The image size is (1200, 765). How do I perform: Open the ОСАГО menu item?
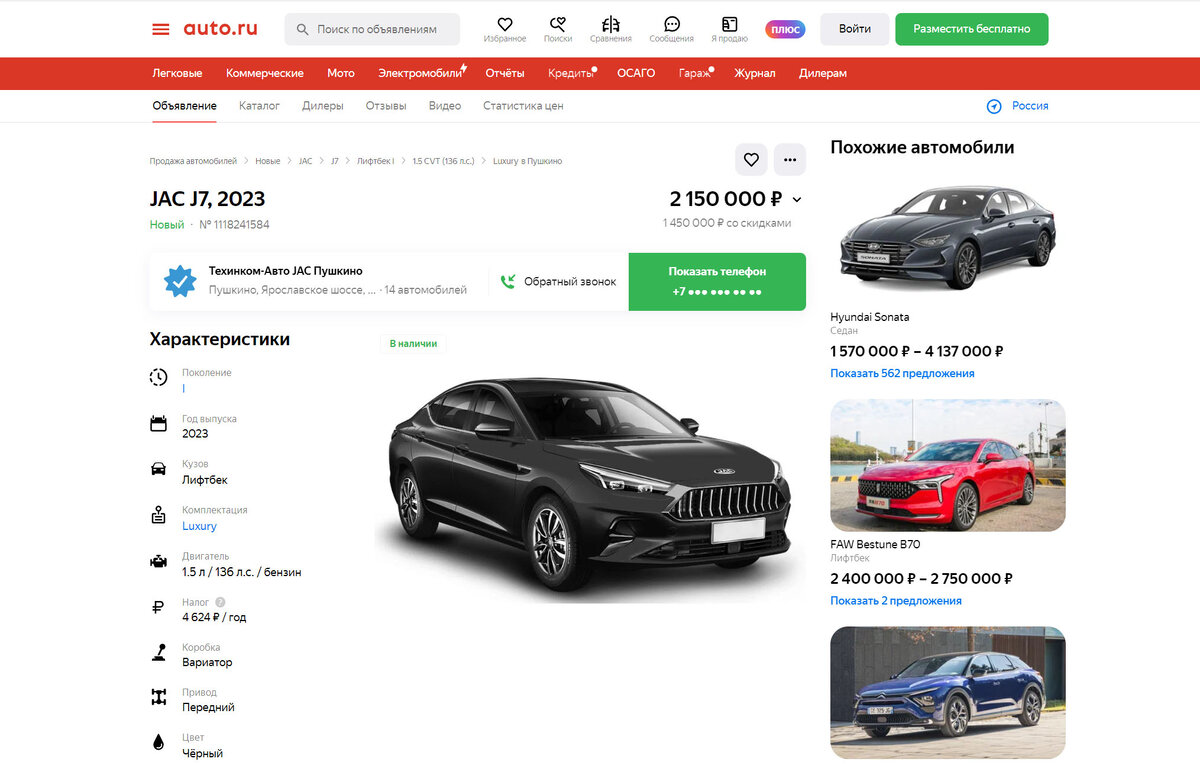(636, 73)
